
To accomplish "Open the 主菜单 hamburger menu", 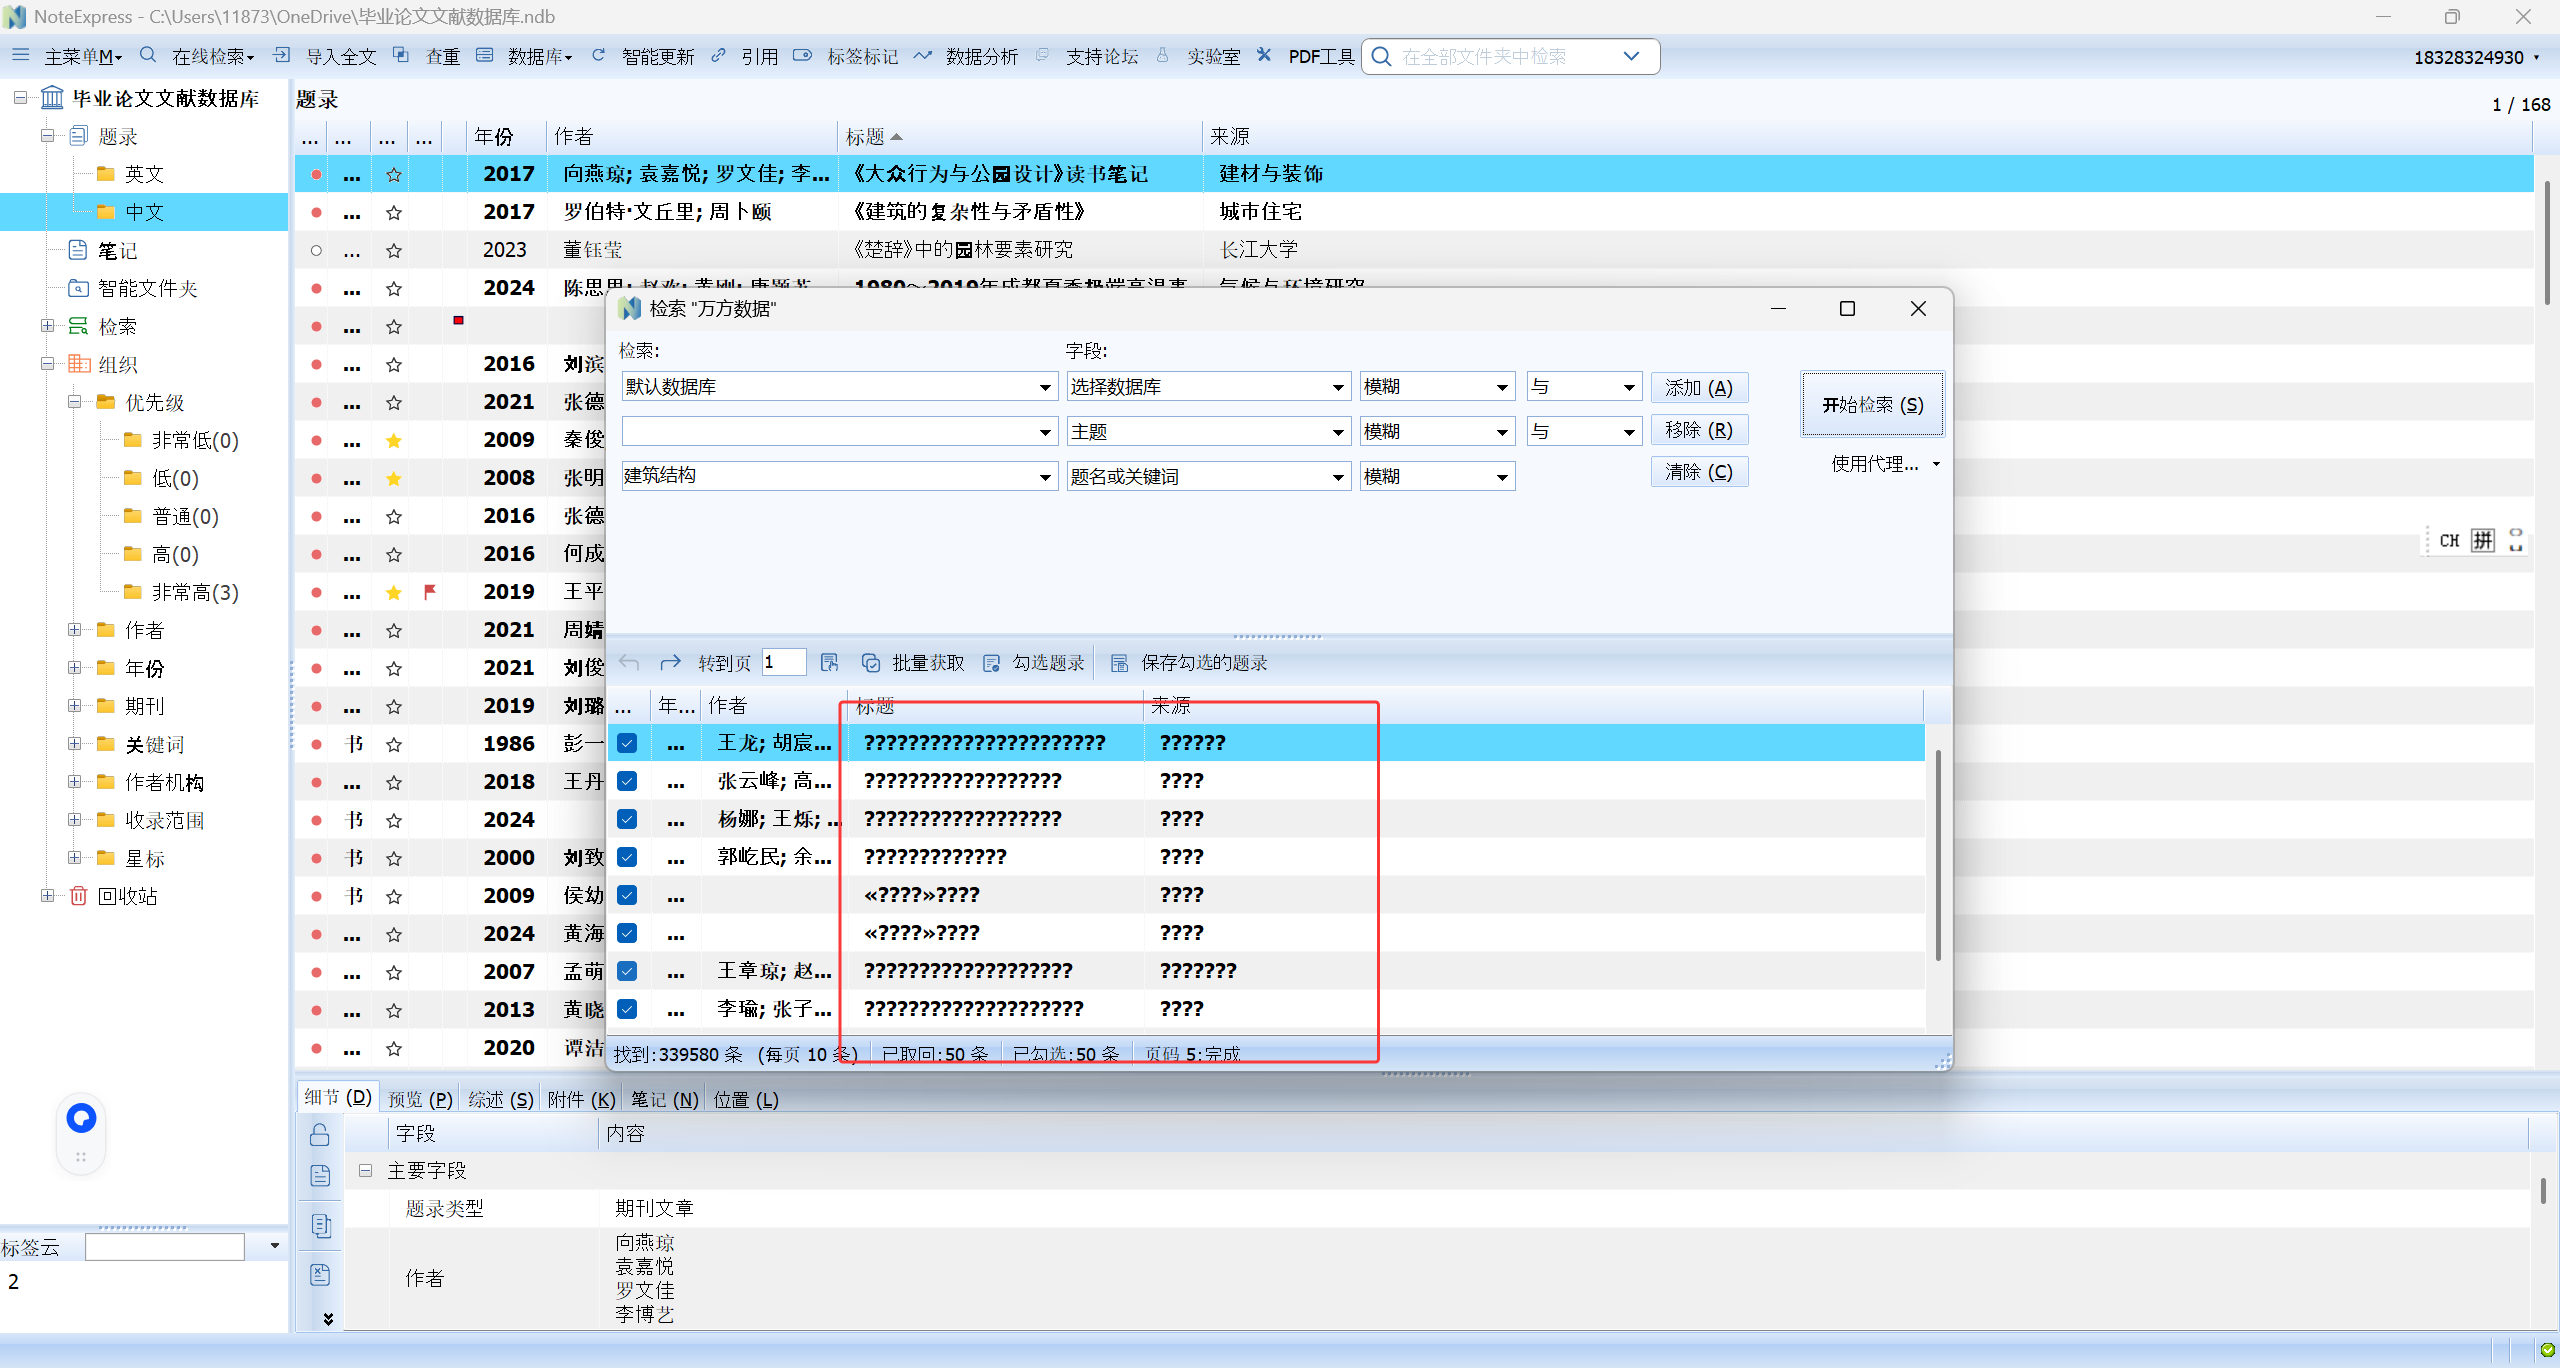I will pyautogui.click(x=20, y=55).
